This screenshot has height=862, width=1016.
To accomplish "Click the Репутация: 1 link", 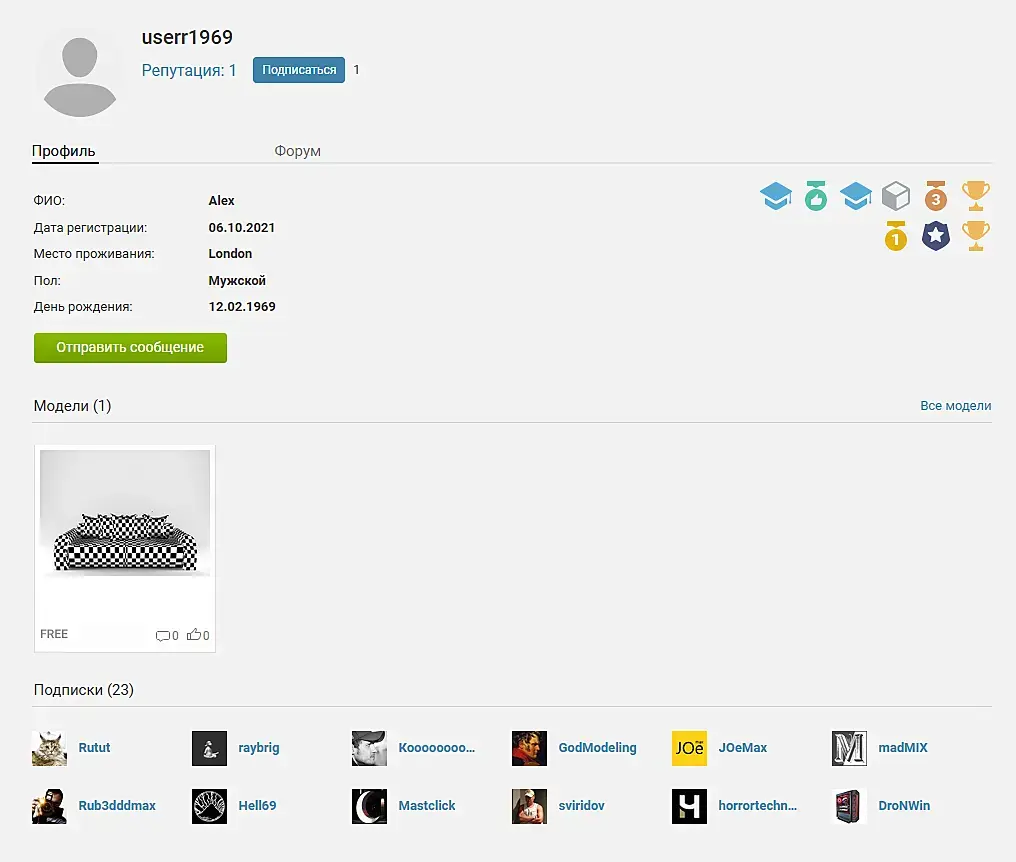I will coord(189,70).
